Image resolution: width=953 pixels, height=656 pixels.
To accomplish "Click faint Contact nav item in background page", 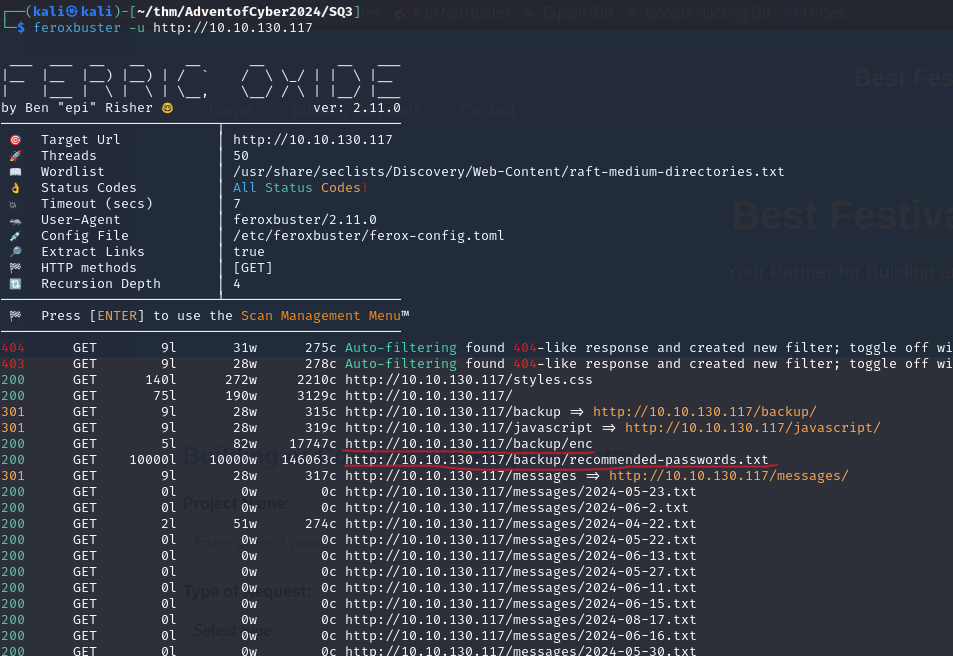I will pyautogui.click(x=488, y=110).
